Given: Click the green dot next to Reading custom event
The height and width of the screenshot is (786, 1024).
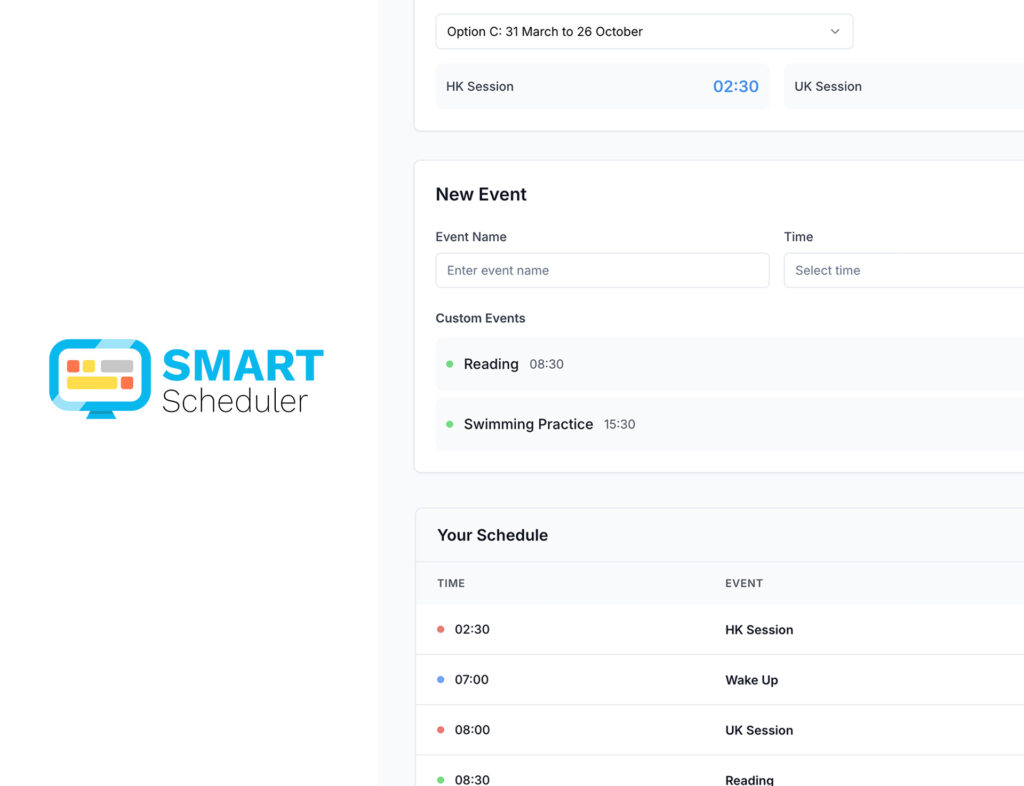Looking at the screenshot, I should pos(449,364).
